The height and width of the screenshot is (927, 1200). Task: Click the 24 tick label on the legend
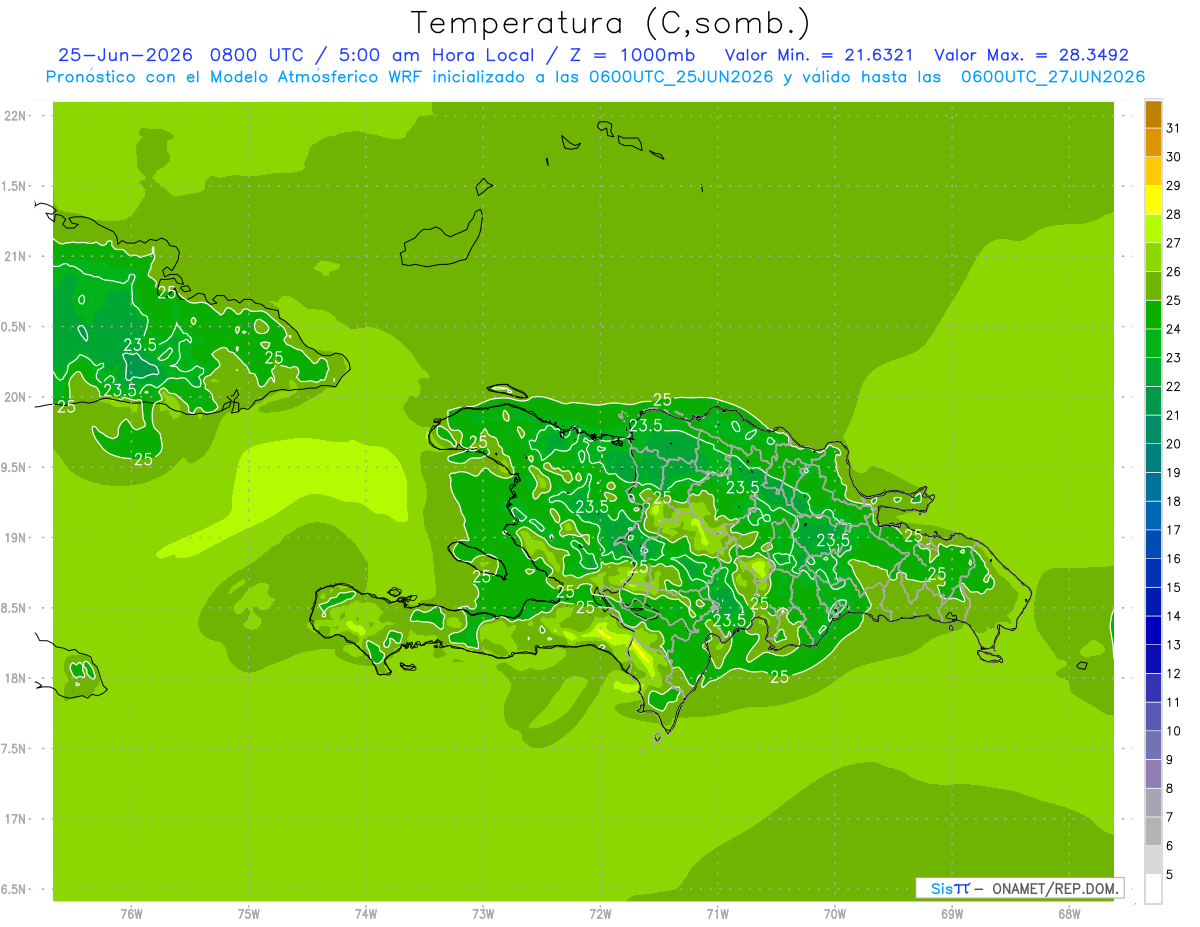coord(1173,329)
